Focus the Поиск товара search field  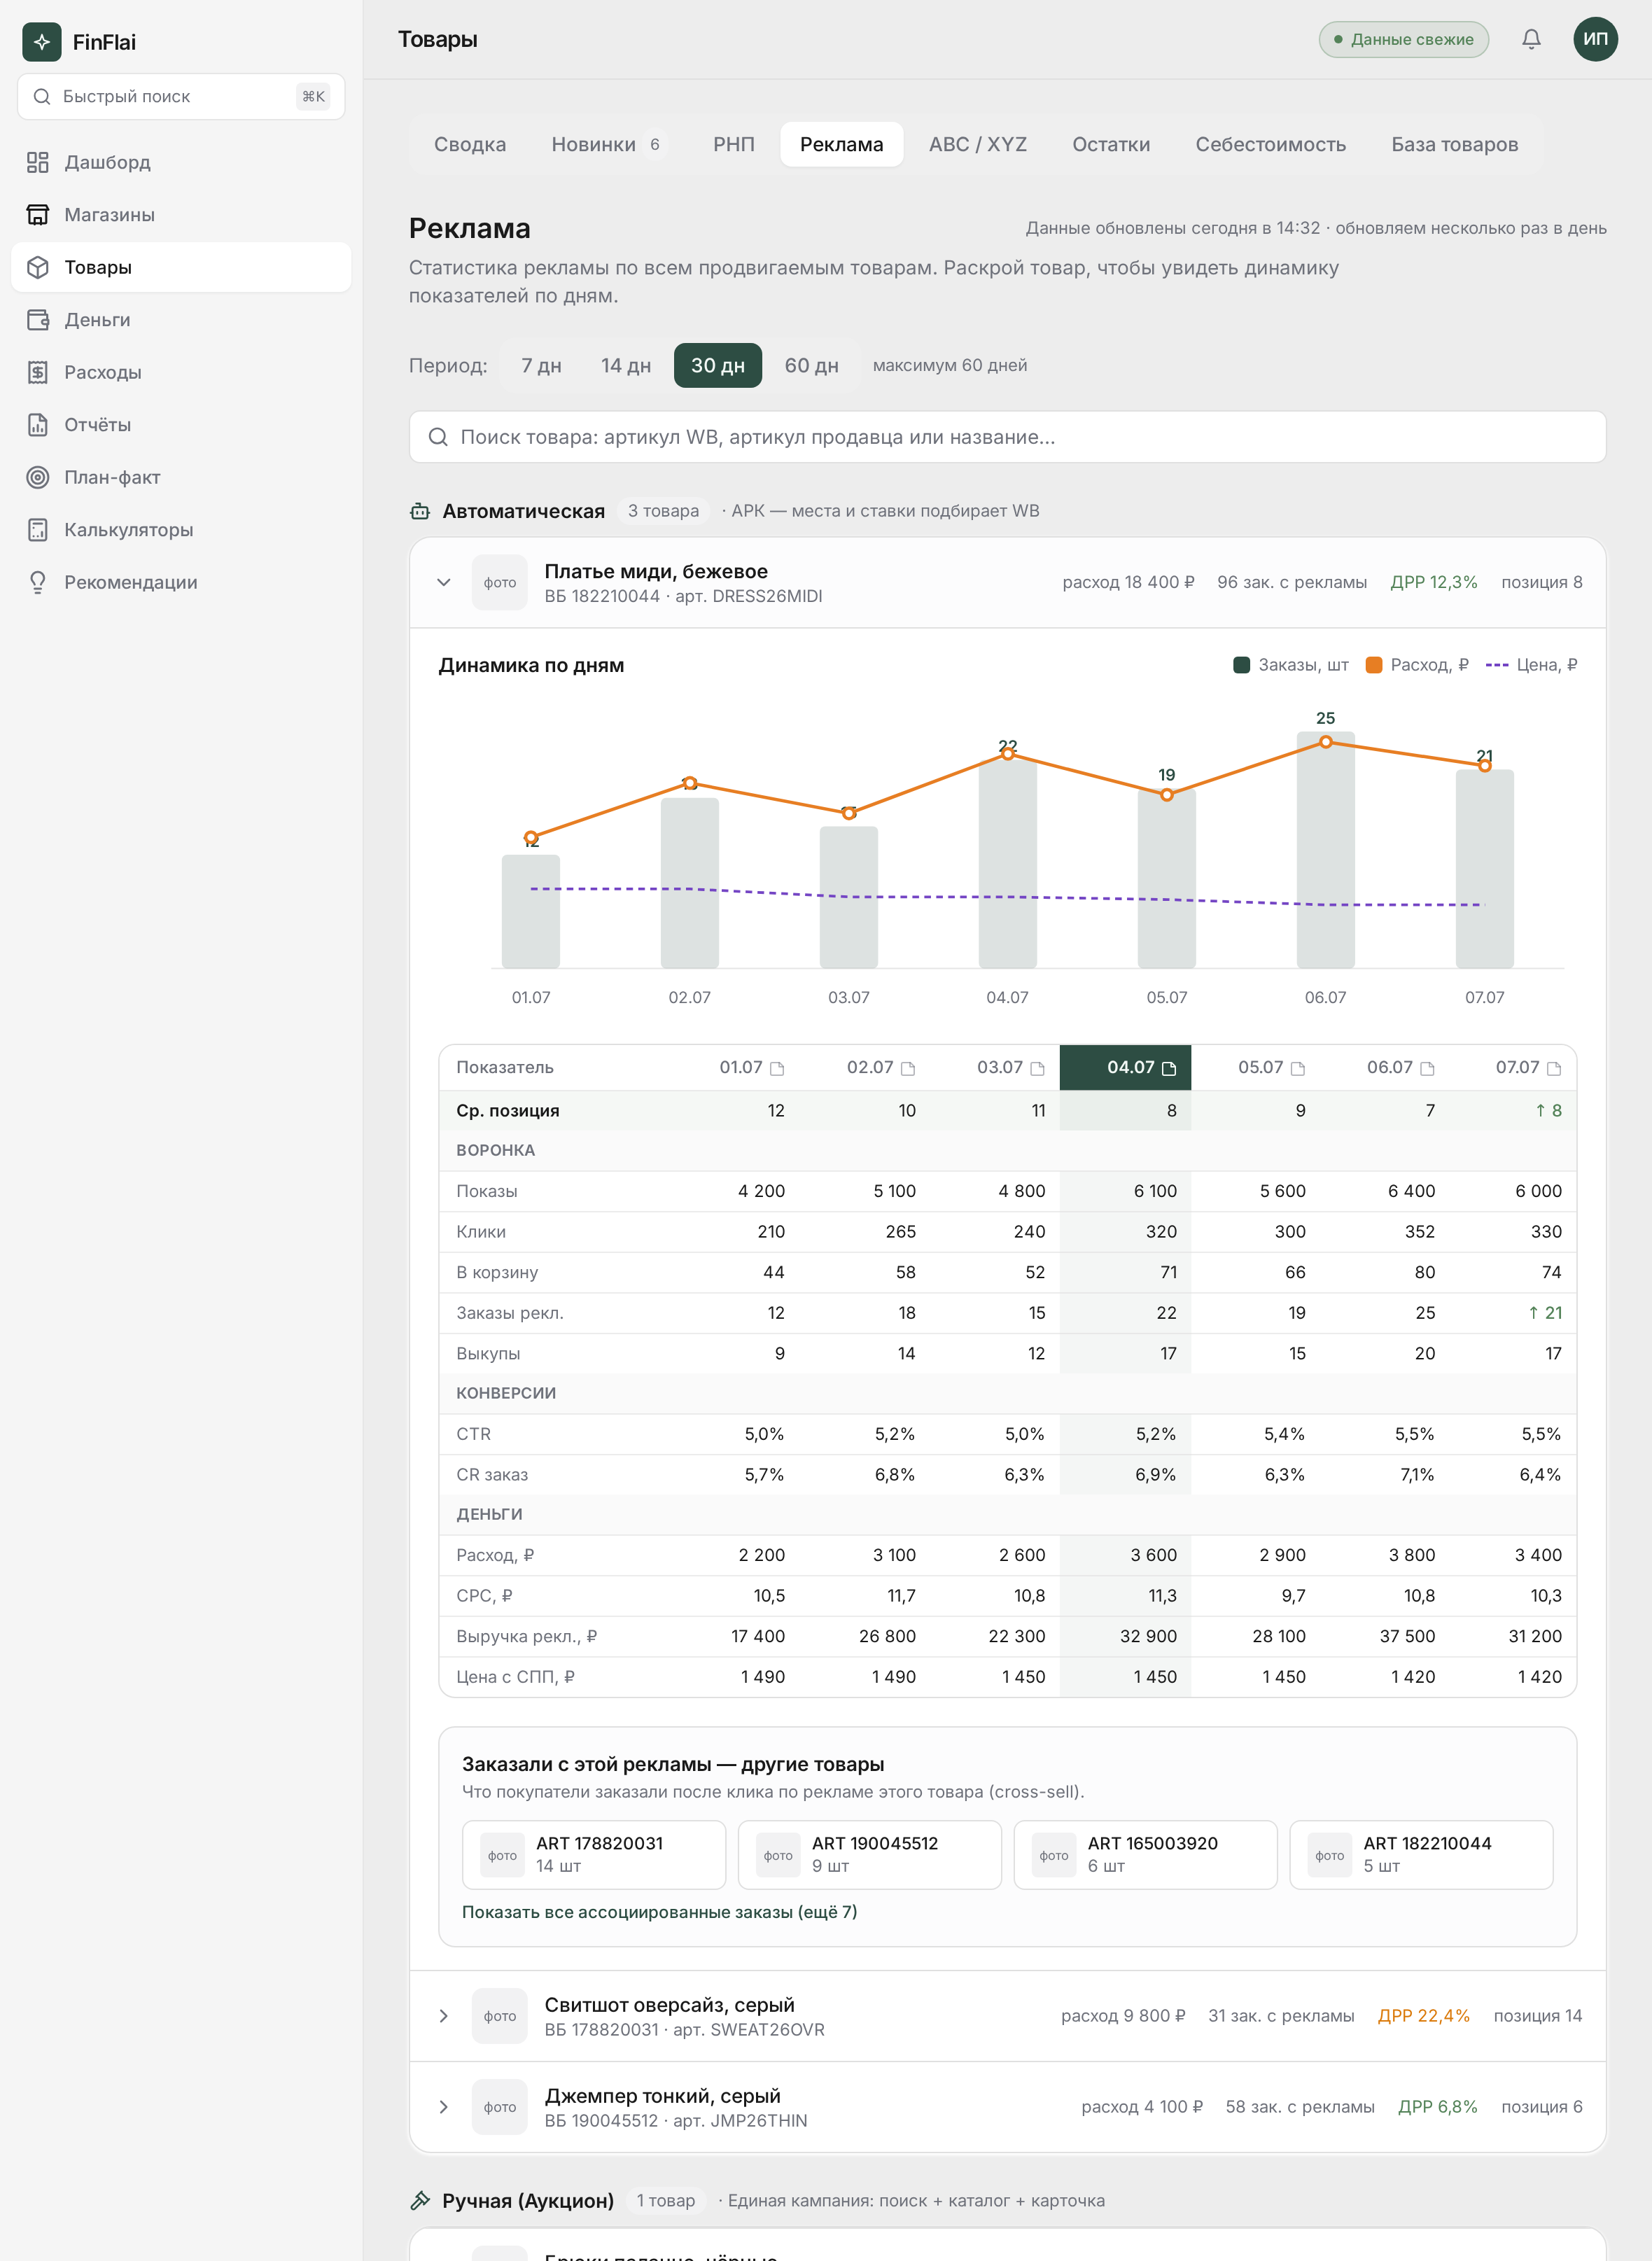[x=1007, y=437]
